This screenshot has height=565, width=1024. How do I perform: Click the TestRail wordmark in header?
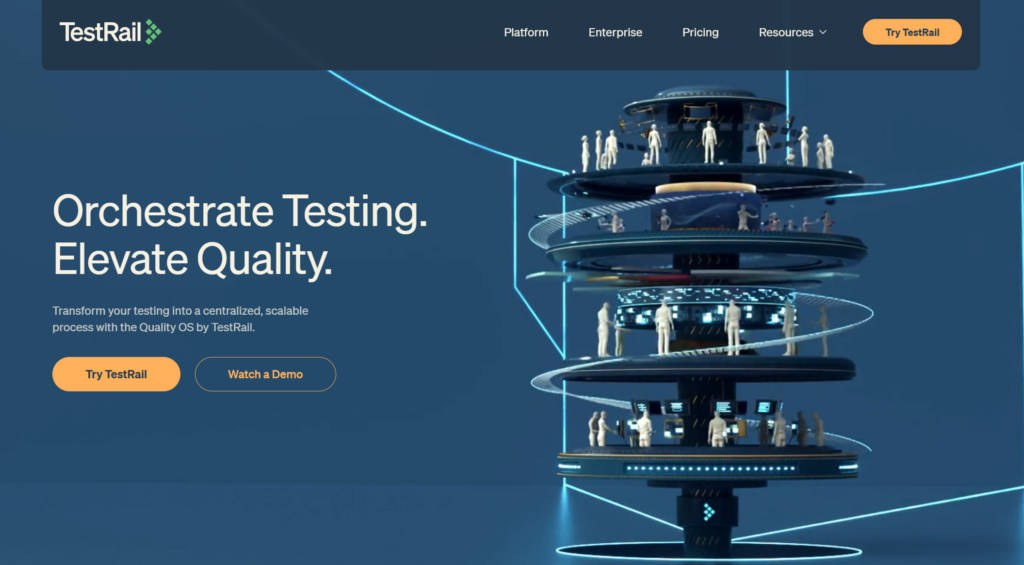(100, 32)
